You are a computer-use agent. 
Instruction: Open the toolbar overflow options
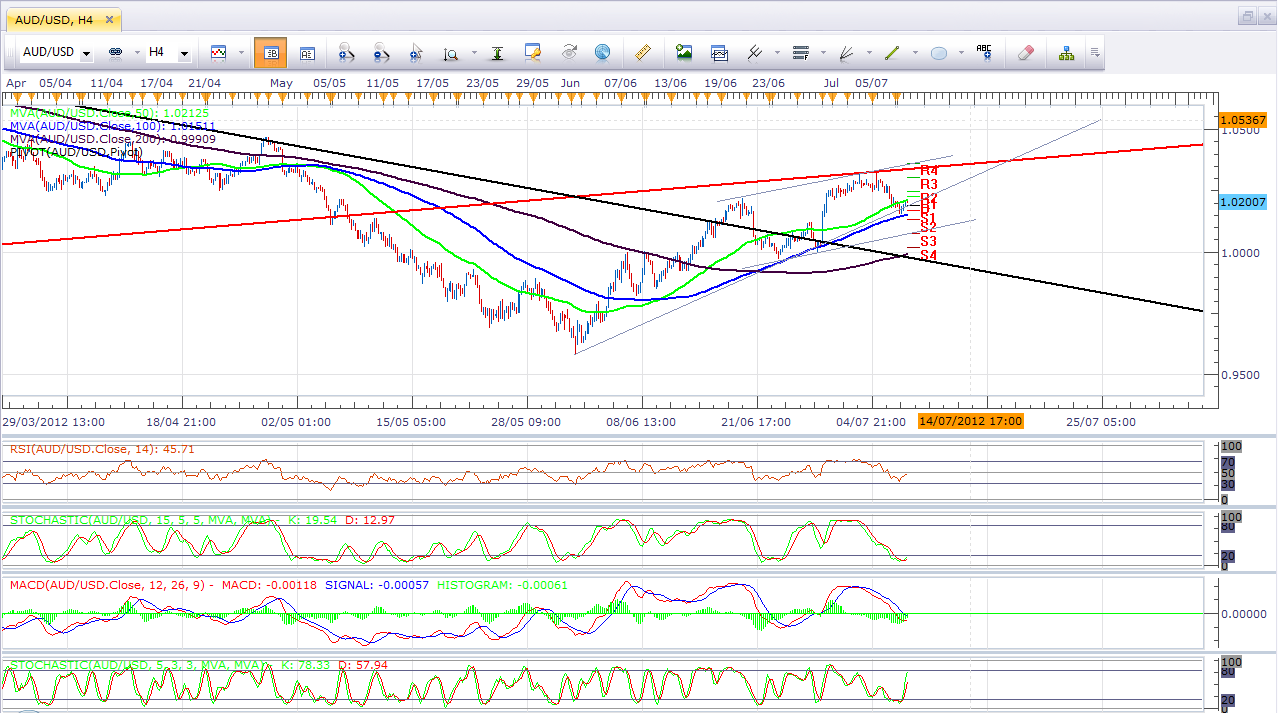click(1095, 52)
